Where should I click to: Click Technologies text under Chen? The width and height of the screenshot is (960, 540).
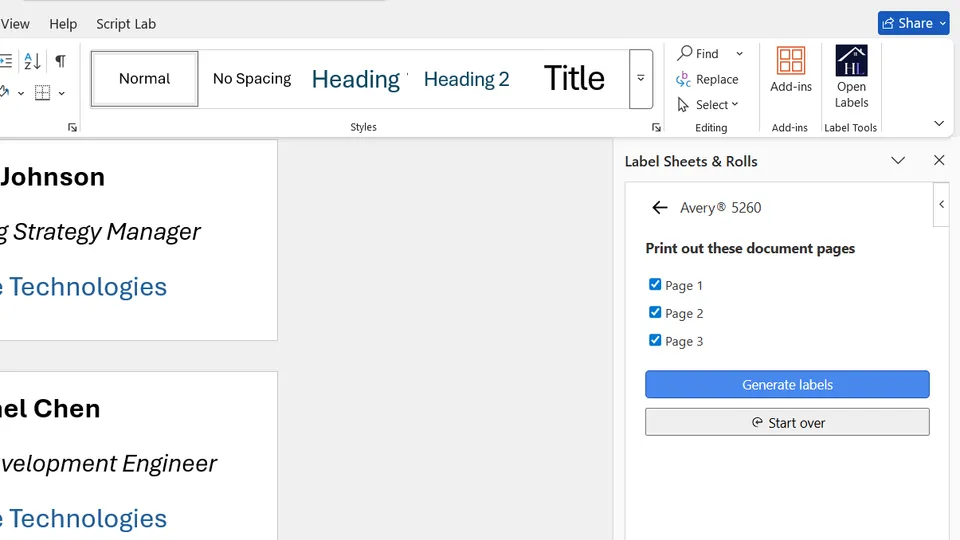88,519
